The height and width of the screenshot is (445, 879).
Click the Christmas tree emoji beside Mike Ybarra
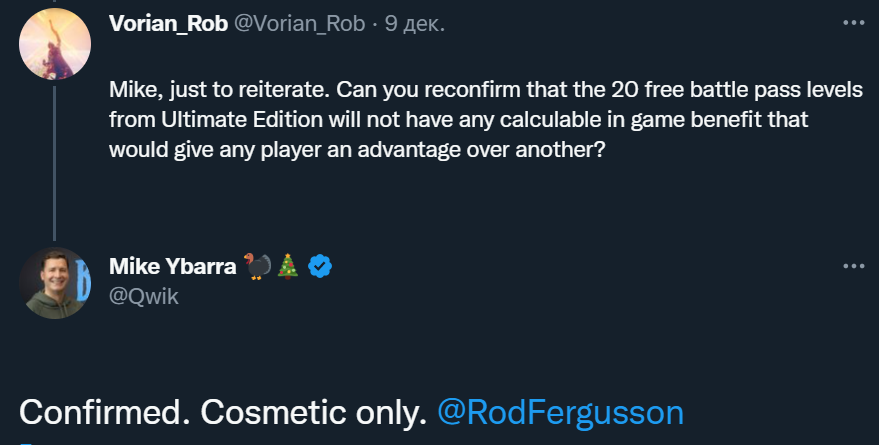288,266
